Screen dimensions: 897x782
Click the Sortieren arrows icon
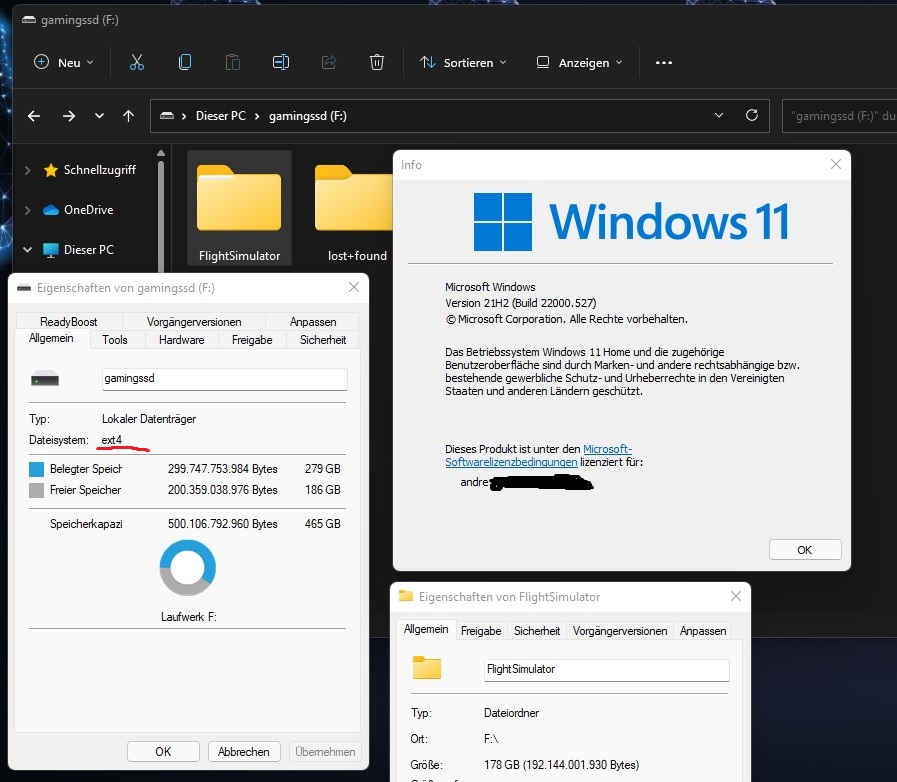427,62
